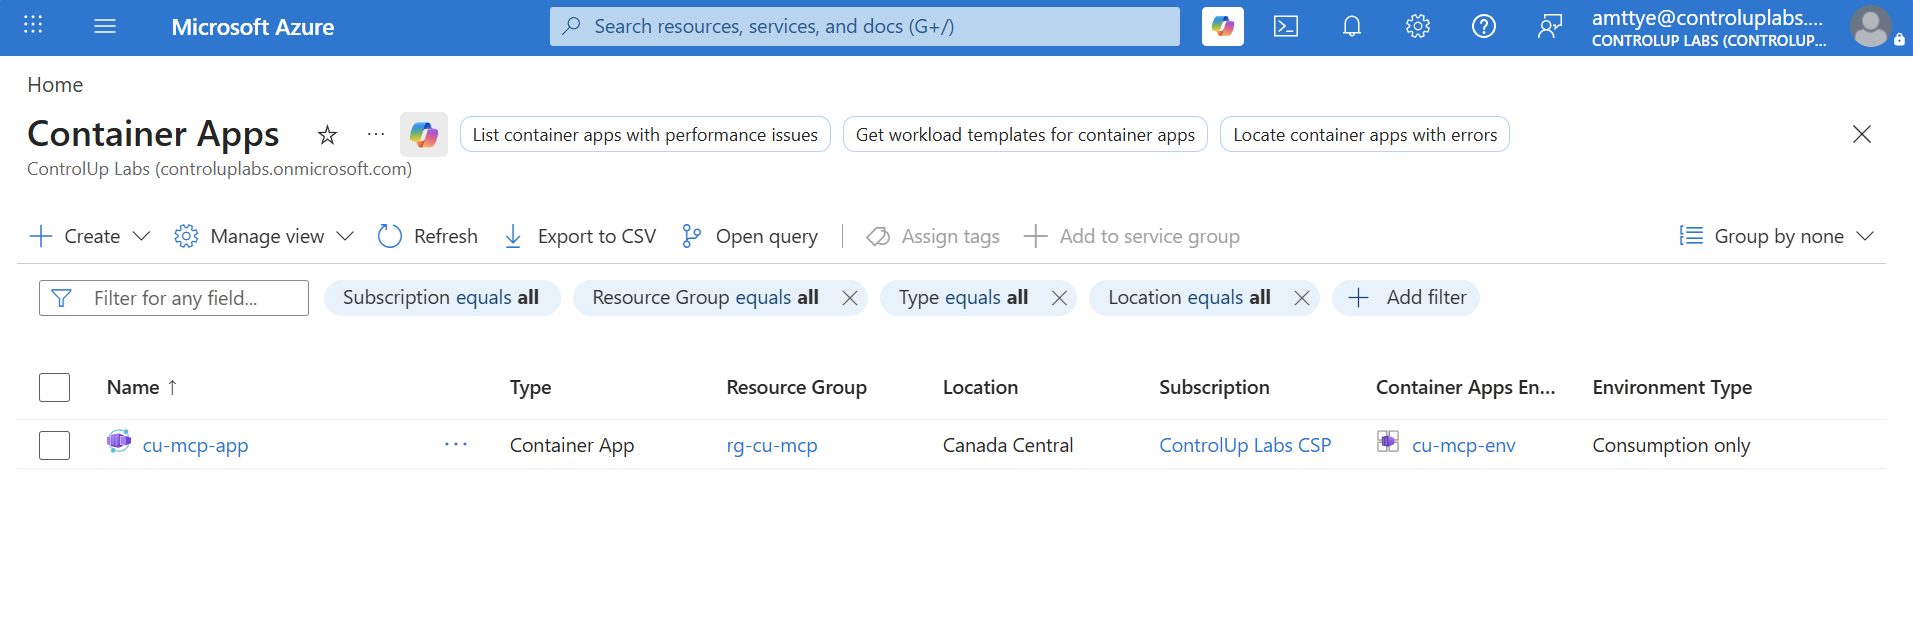Pin Container Apps to favorites with the star
The image size is (1913, 643).
tap(327, 134)
